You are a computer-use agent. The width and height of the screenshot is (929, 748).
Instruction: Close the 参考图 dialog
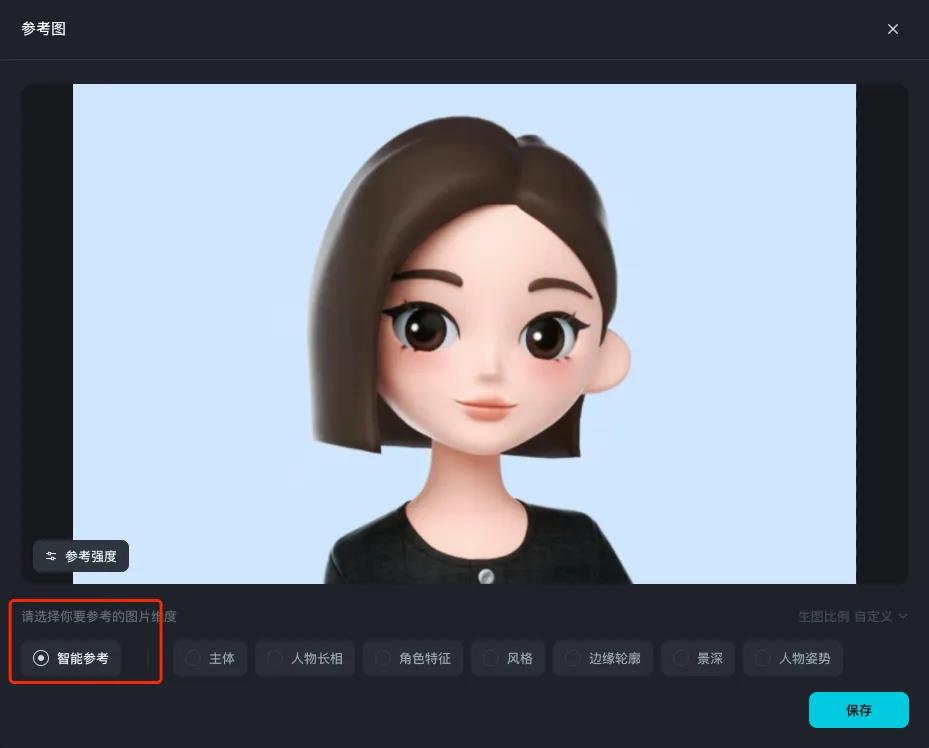(893, 29)
